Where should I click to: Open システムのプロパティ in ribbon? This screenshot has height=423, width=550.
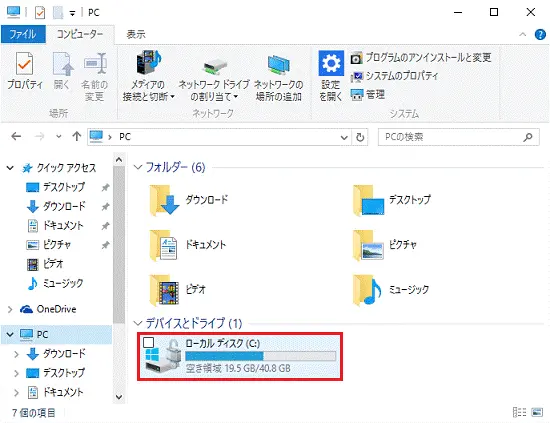pyautogui.click(x=394, y=76)
